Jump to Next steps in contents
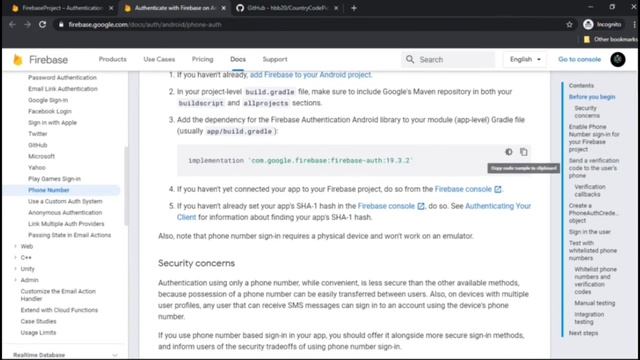The height and width of the screenshot is (360, 640). point(583,333)
